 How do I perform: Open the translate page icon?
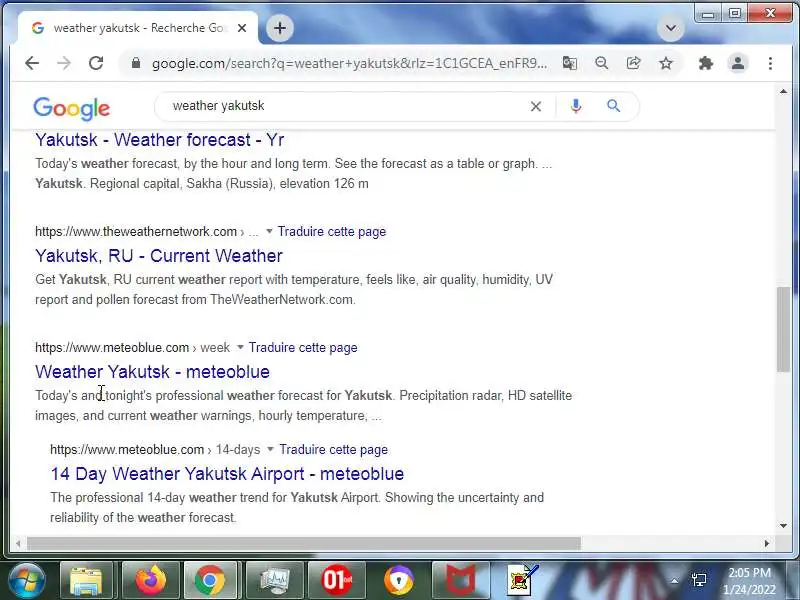[x=570, y=63]
